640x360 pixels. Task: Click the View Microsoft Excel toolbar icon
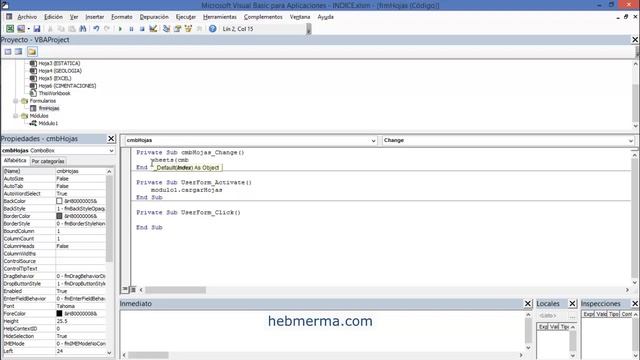(x=10, y=29)
